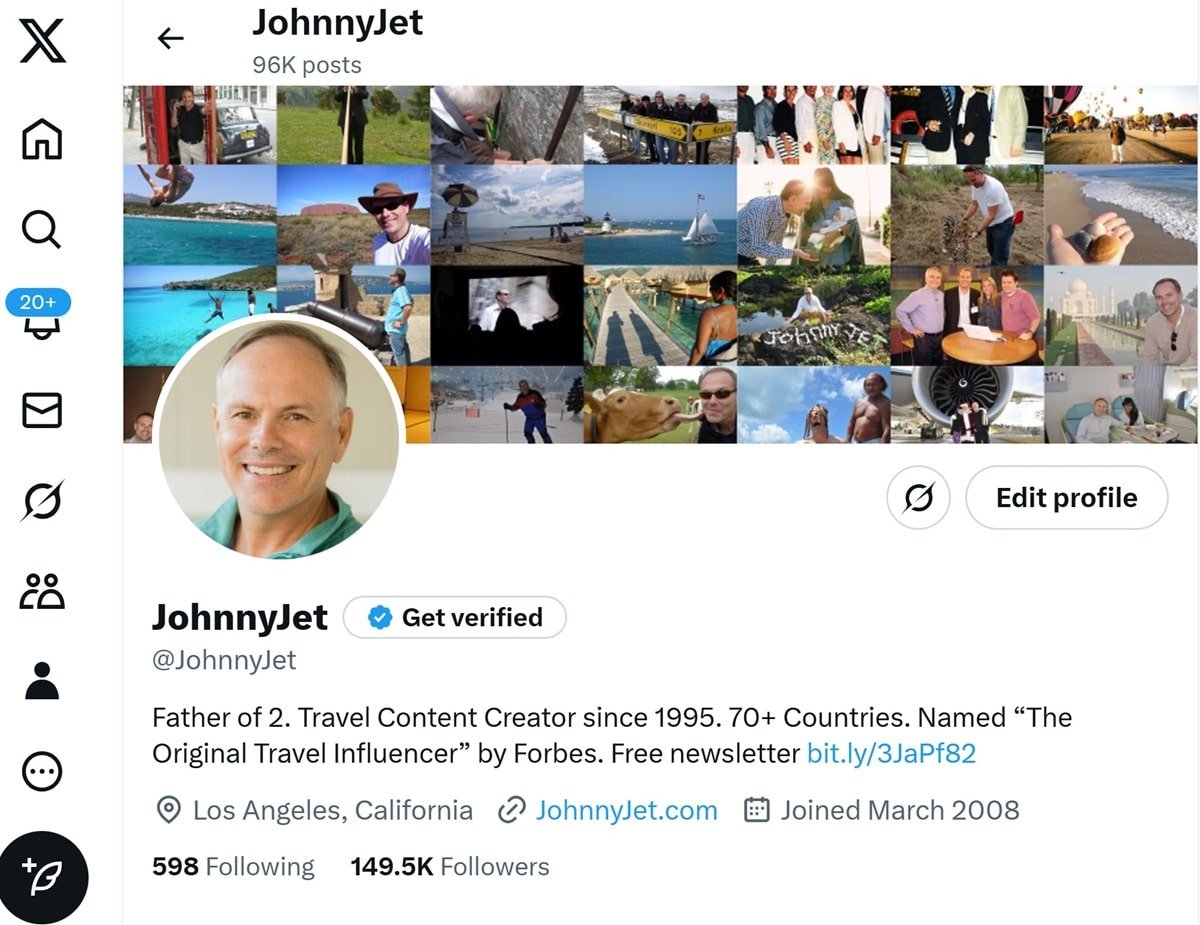Image resolution: width=1200 pixels, height=925 pixels.
Task: View the 598 Following list
Action: point(233,867)
